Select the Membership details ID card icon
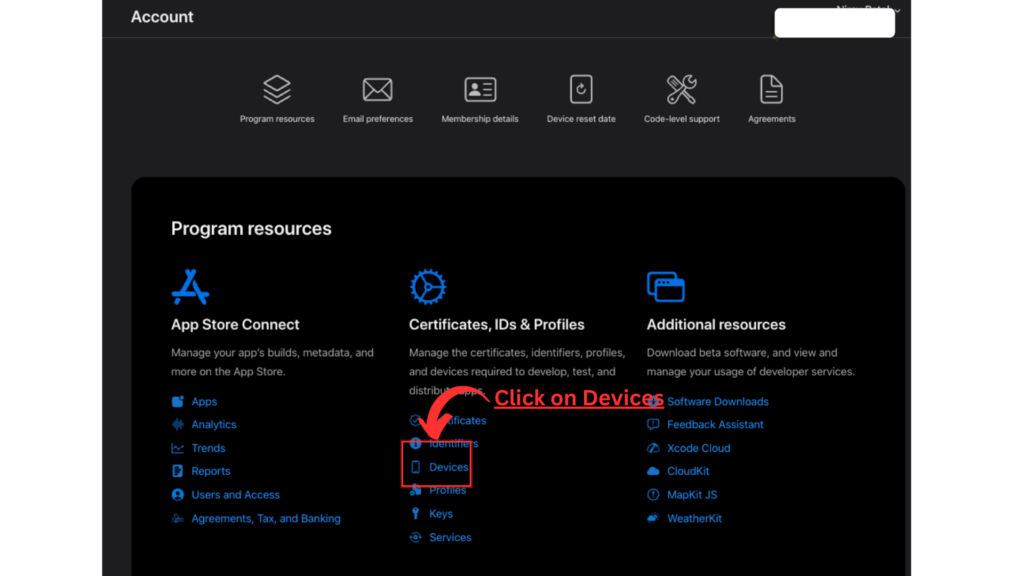Screen dimensions: 1024x576 (480, 90)
